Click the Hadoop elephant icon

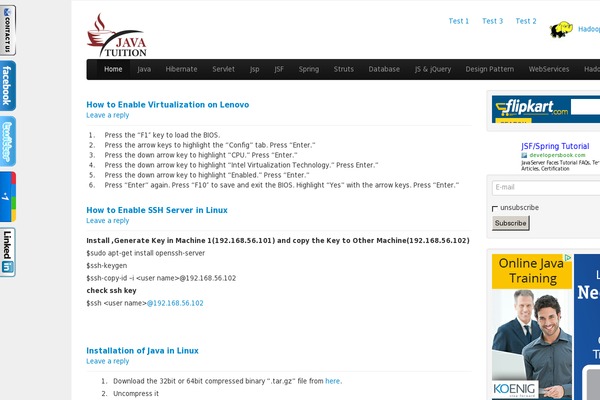[x=561, y=29]
